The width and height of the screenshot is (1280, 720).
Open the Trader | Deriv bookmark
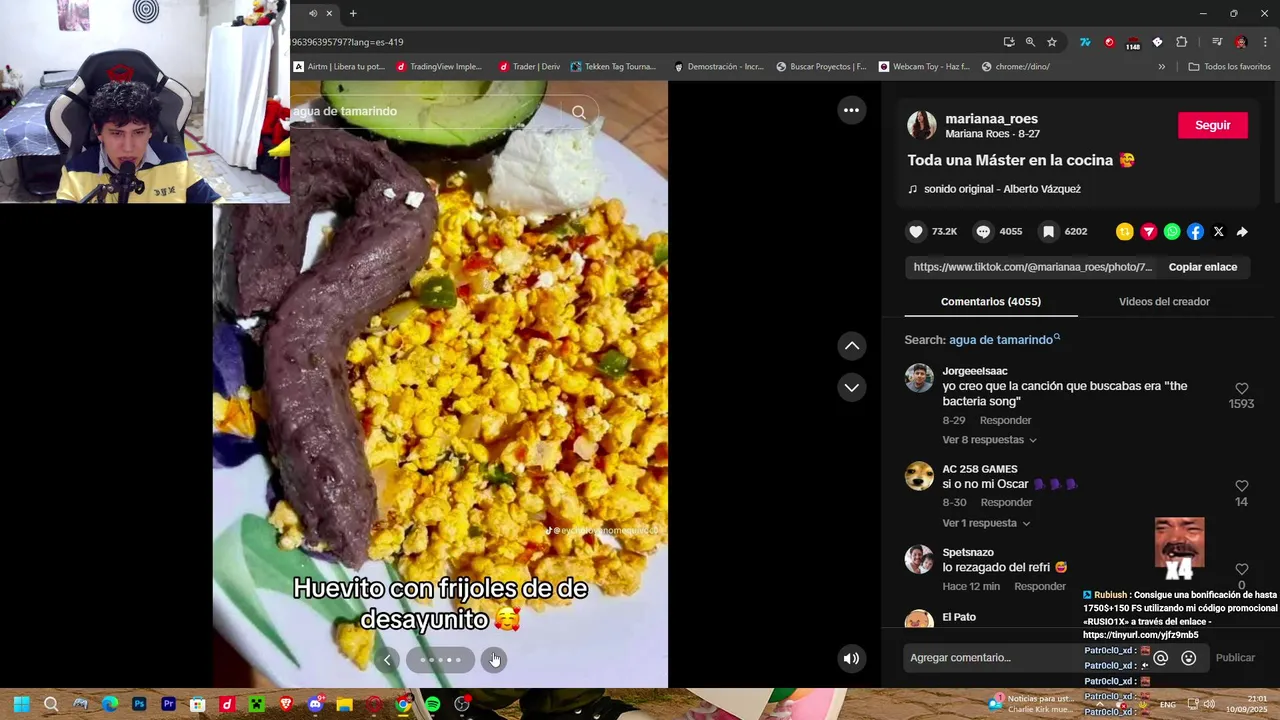coord(530,67)
